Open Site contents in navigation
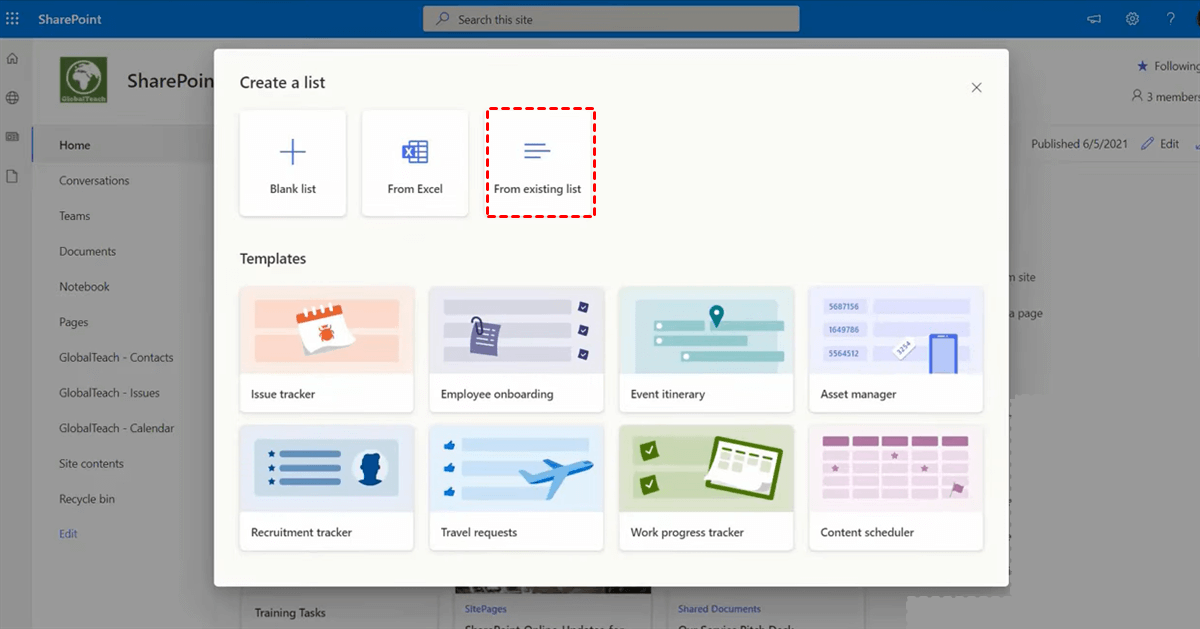 (x=91, y=464)
